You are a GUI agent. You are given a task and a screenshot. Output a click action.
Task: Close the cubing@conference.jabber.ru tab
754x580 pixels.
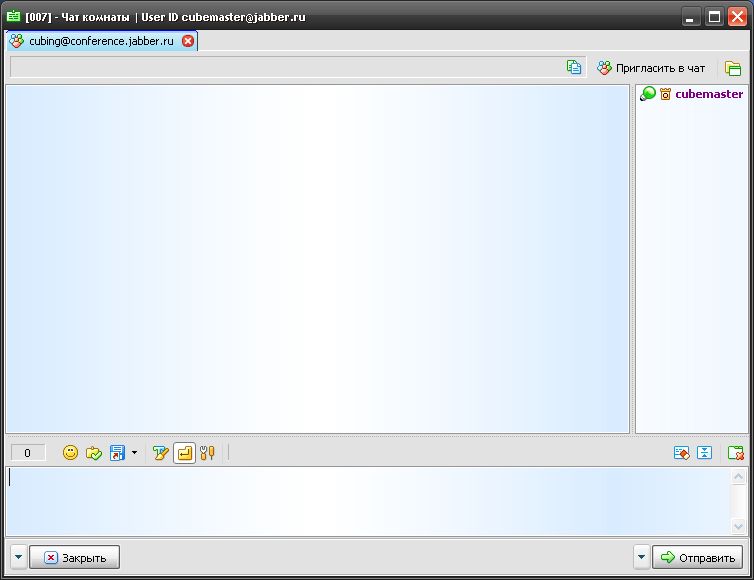click(x=188, y=41)
